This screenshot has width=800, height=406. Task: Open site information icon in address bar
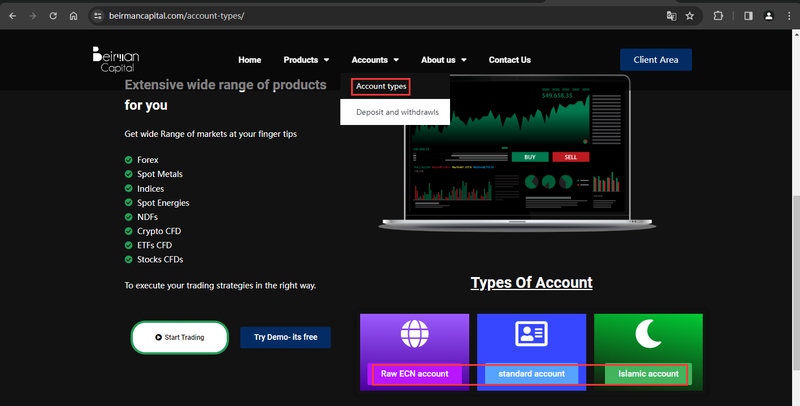point(98,16)
